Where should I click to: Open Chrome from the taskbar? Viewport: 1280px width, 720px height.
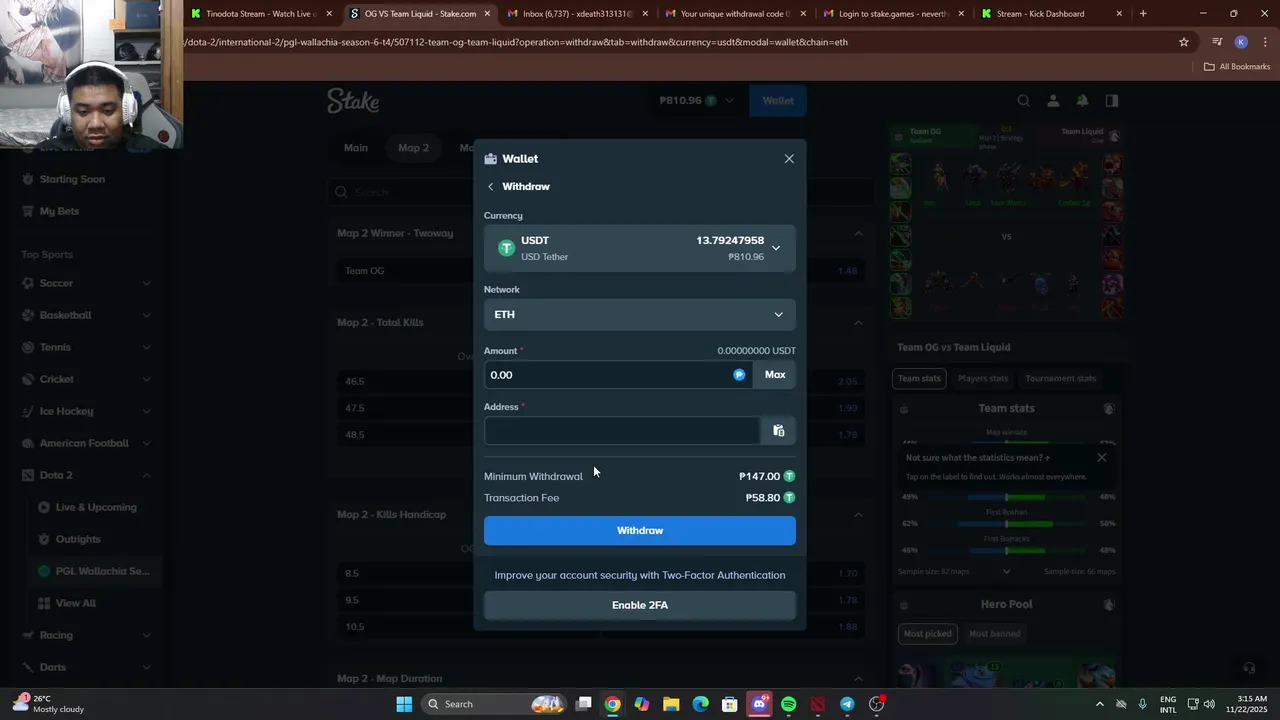[613, 704]
